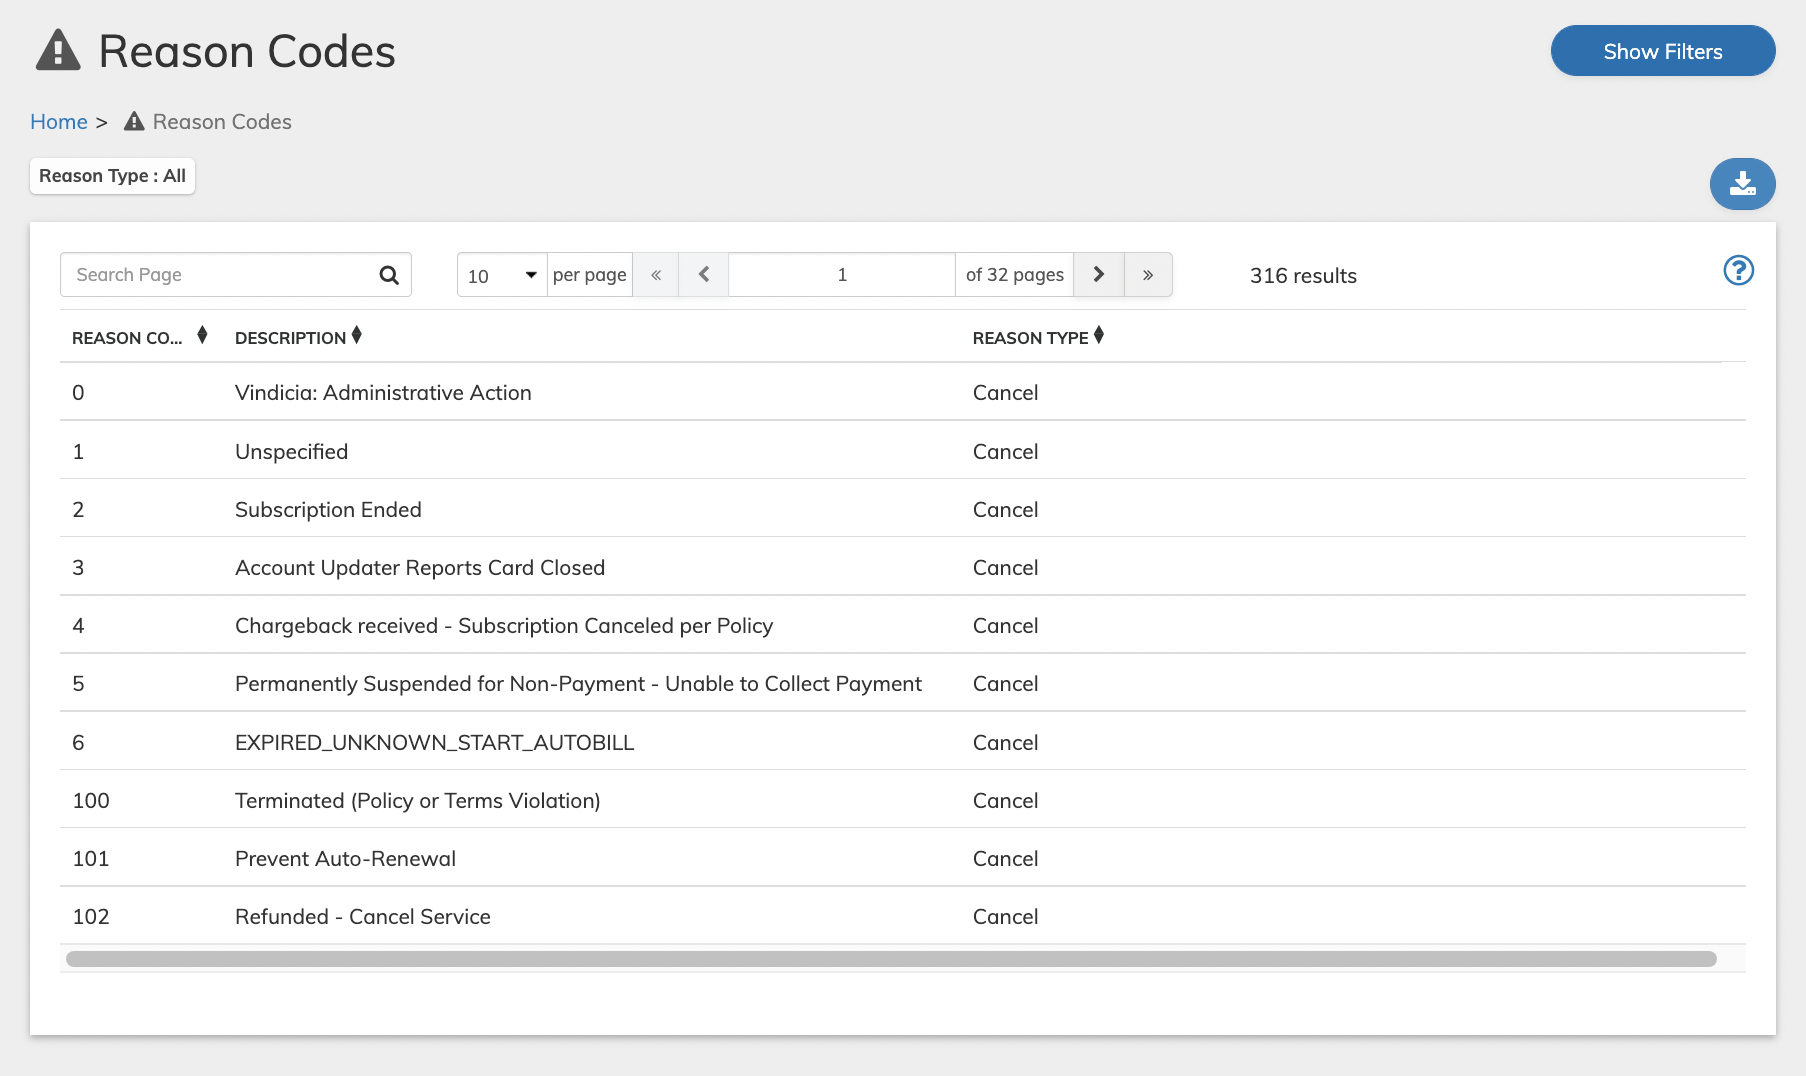The image size is (1806, 1076).
Task: Sort the Description column
Action: click(x=356, y=335)
